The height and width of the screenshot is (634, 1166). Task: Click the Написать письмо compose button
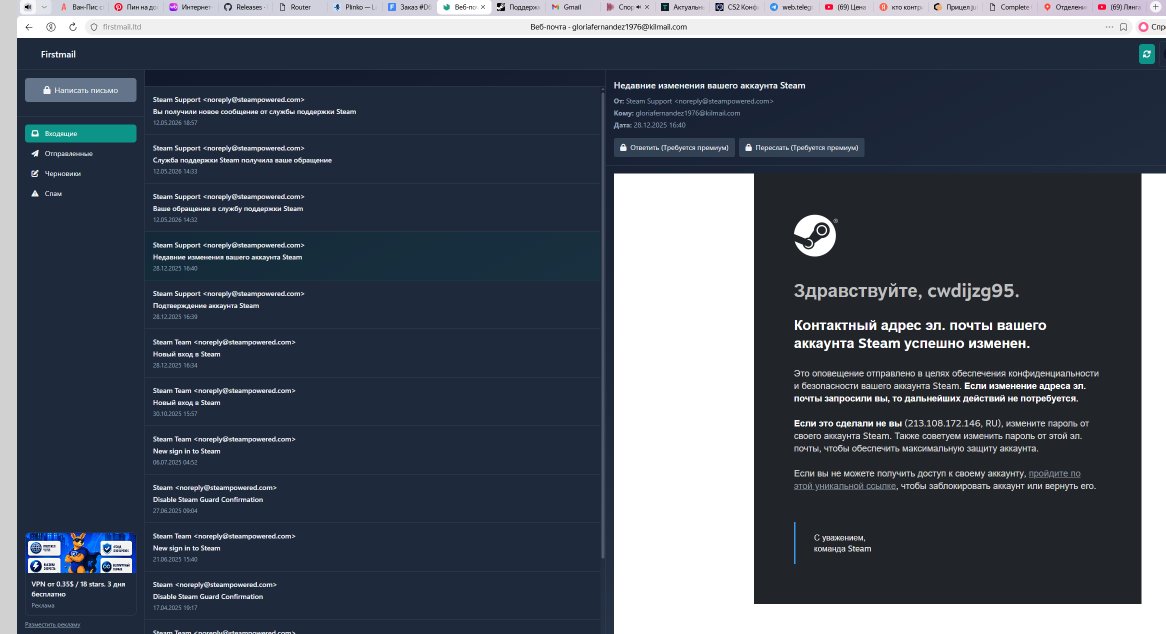click(x=80, y=90)
